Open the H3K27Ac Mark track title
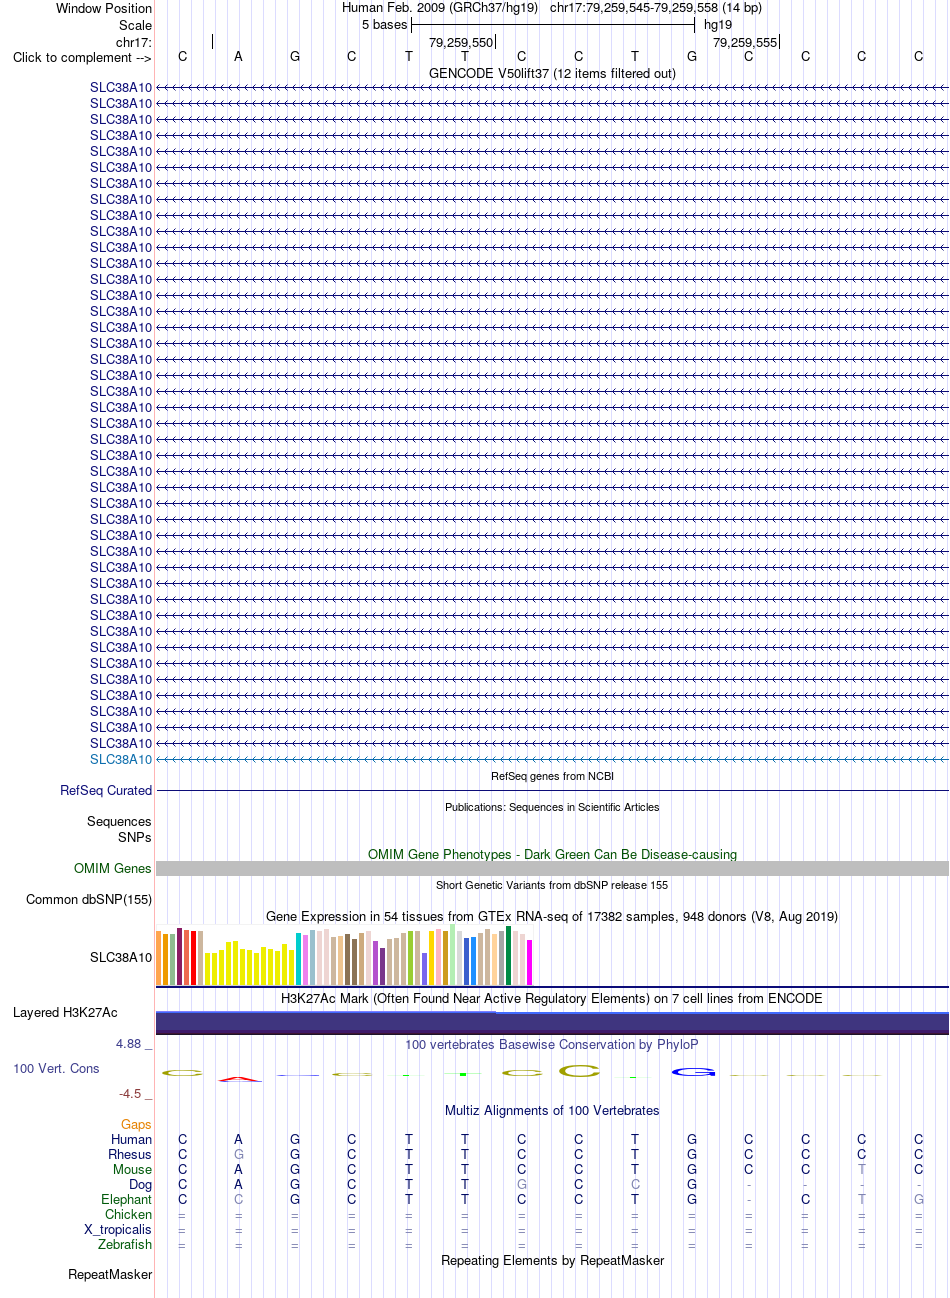950x1298 pixels. 552,998
